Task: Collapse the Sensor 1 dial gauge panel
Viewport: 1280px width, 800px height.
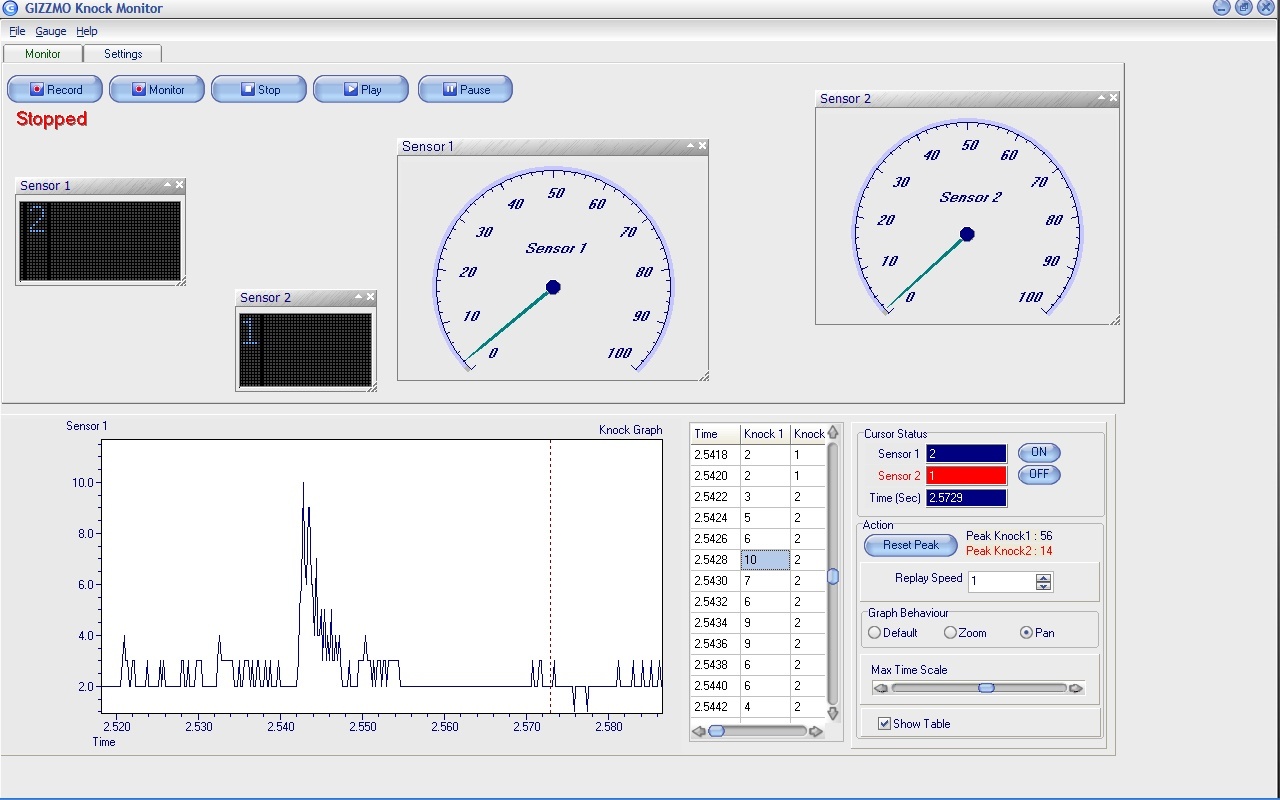Action: [x=690, y=146]
